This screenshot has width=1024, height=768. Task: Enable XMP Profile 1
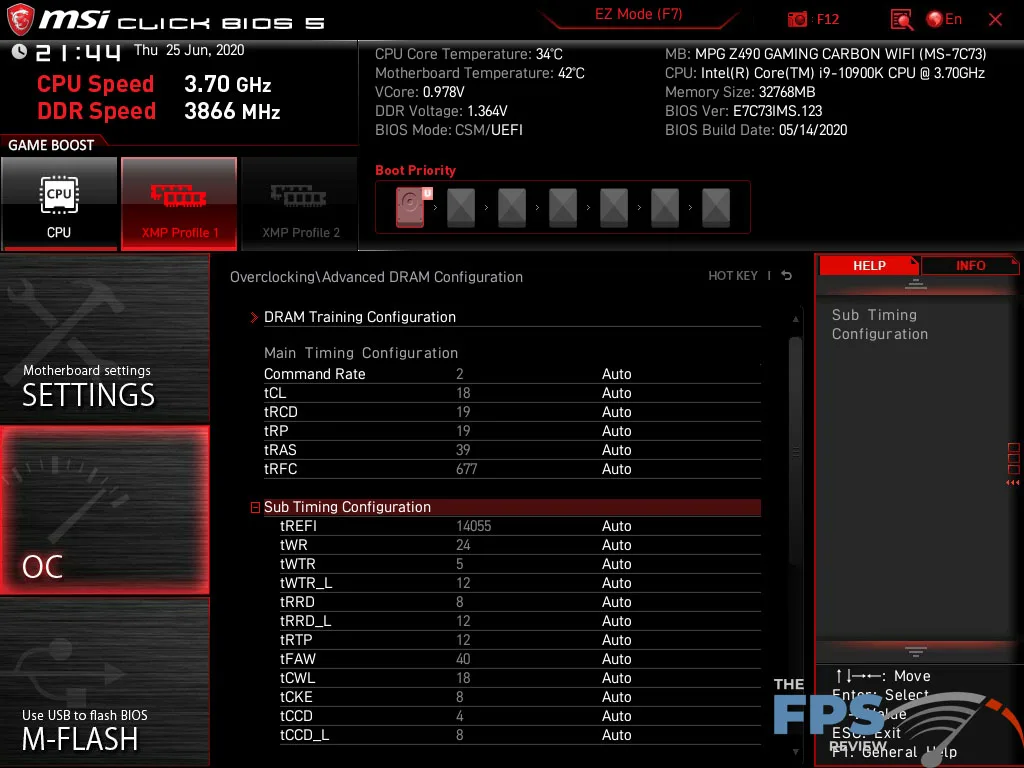pyautogui.click(x=179, y=203)
